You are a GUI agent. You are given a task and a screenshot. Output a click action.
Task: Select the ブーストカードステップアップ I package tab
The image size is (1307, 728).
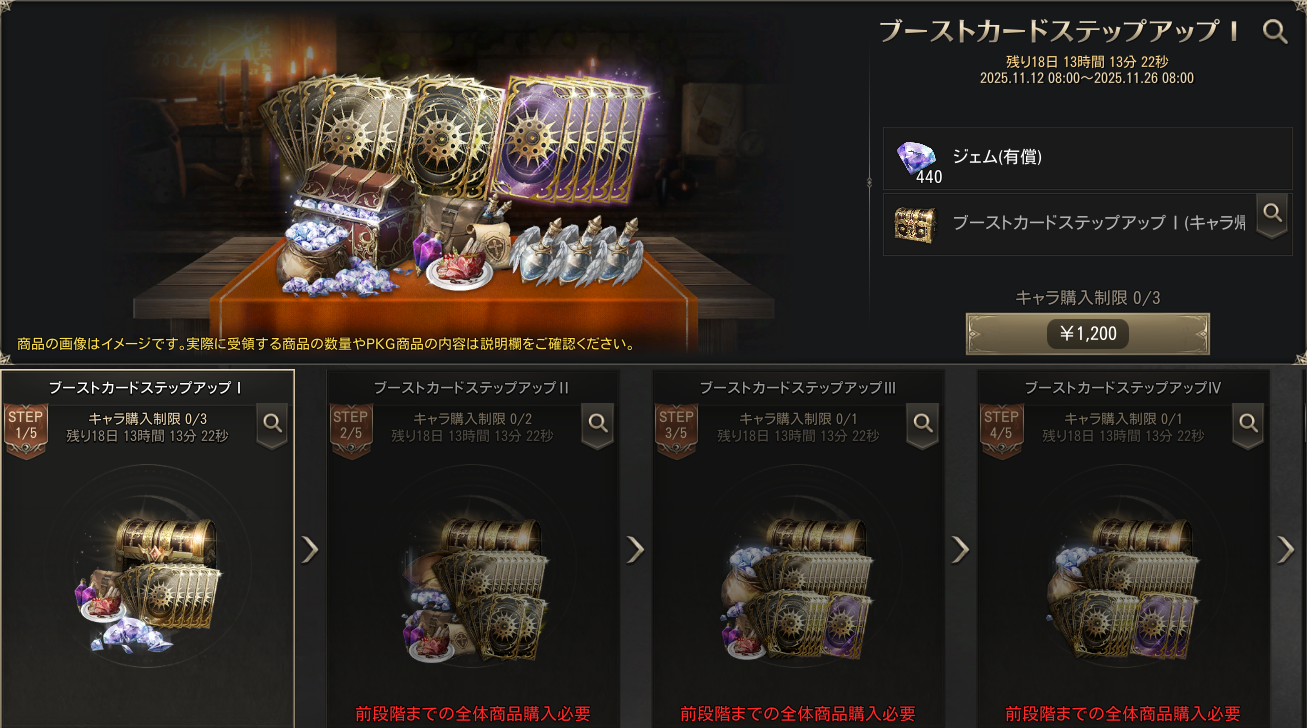(147, 387)
